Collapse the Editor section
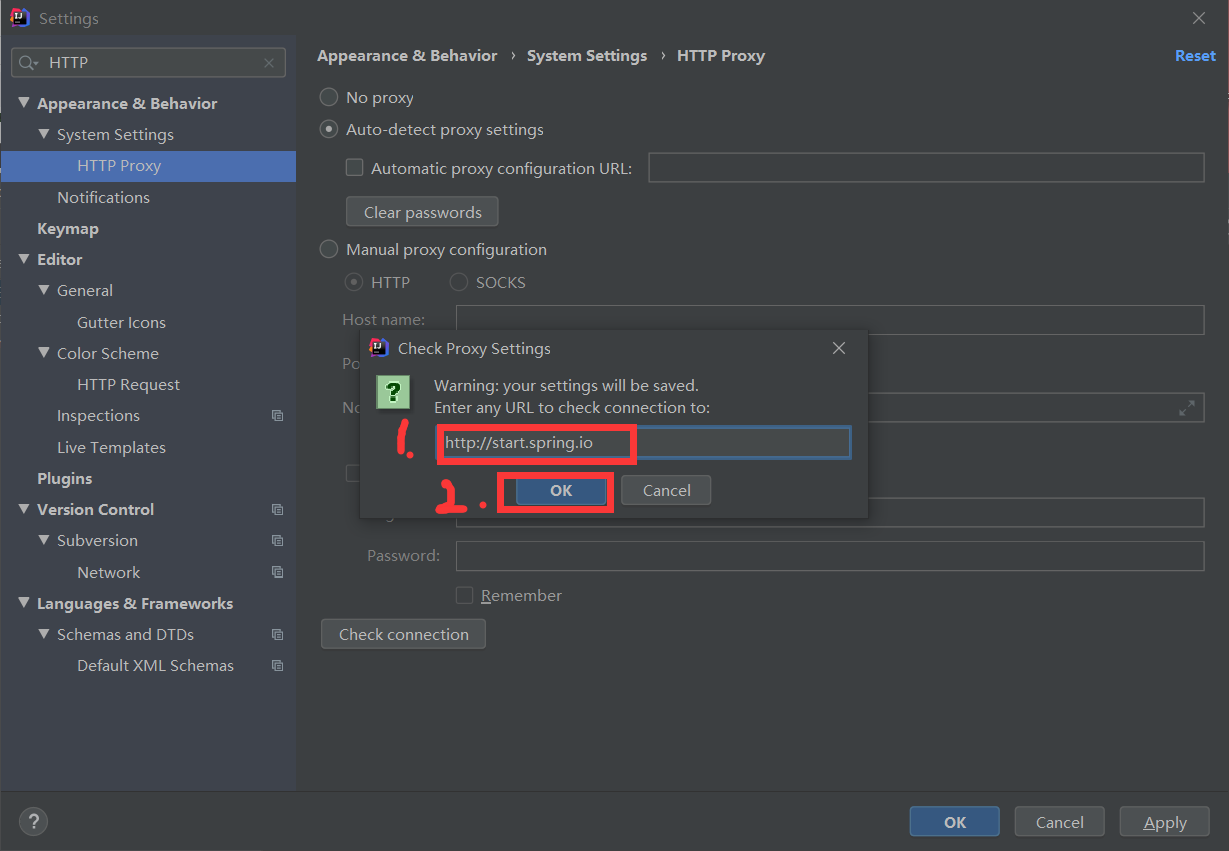Viewport: 1229px width, 851px height. [x=24, y=259]
